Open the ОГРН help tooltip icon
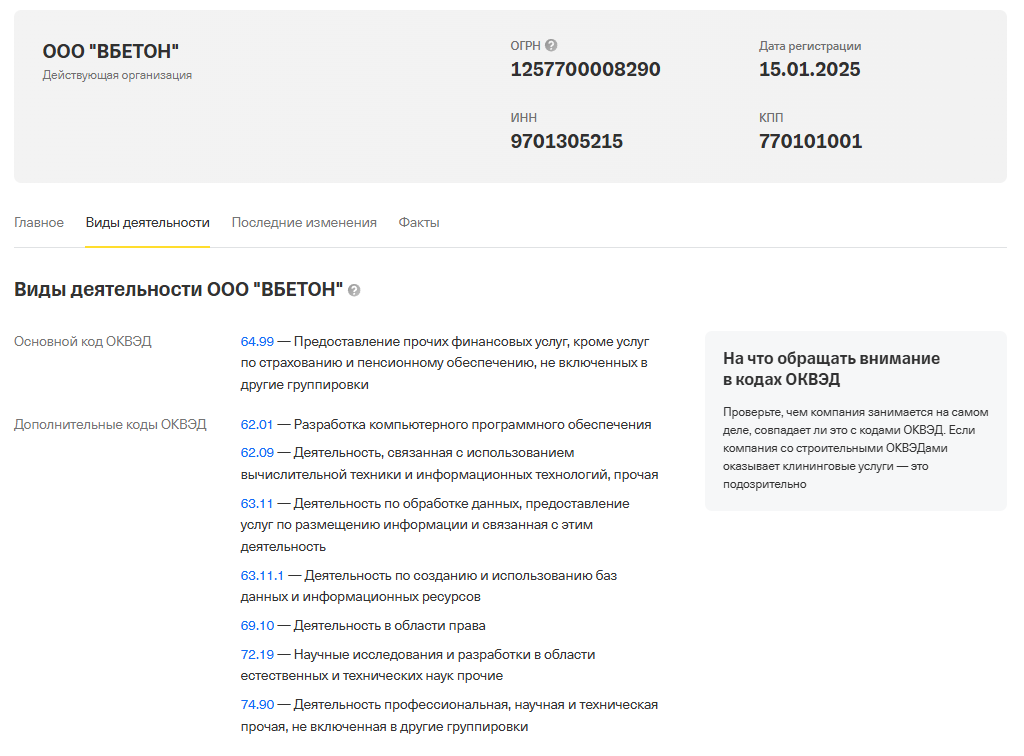 (x=550, y=44)
